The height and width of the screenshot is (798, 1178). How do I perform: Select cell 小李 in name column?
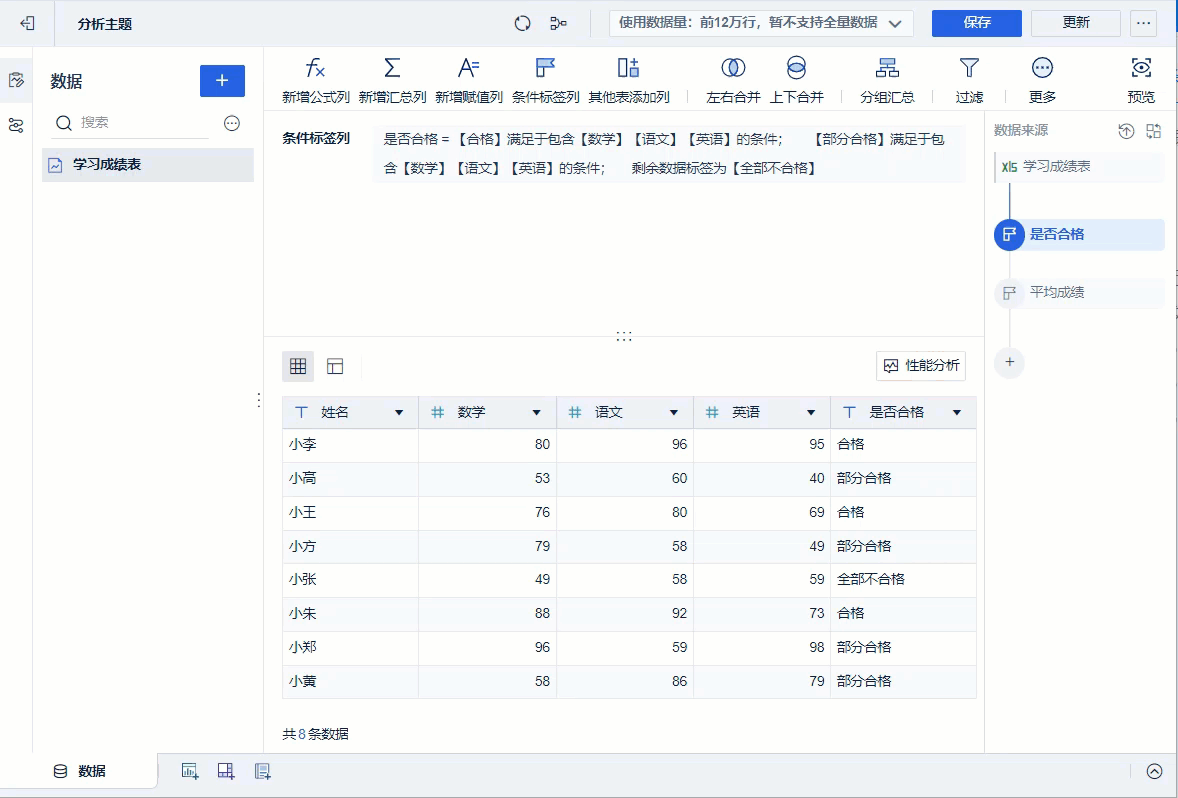(x=350, y=445)
